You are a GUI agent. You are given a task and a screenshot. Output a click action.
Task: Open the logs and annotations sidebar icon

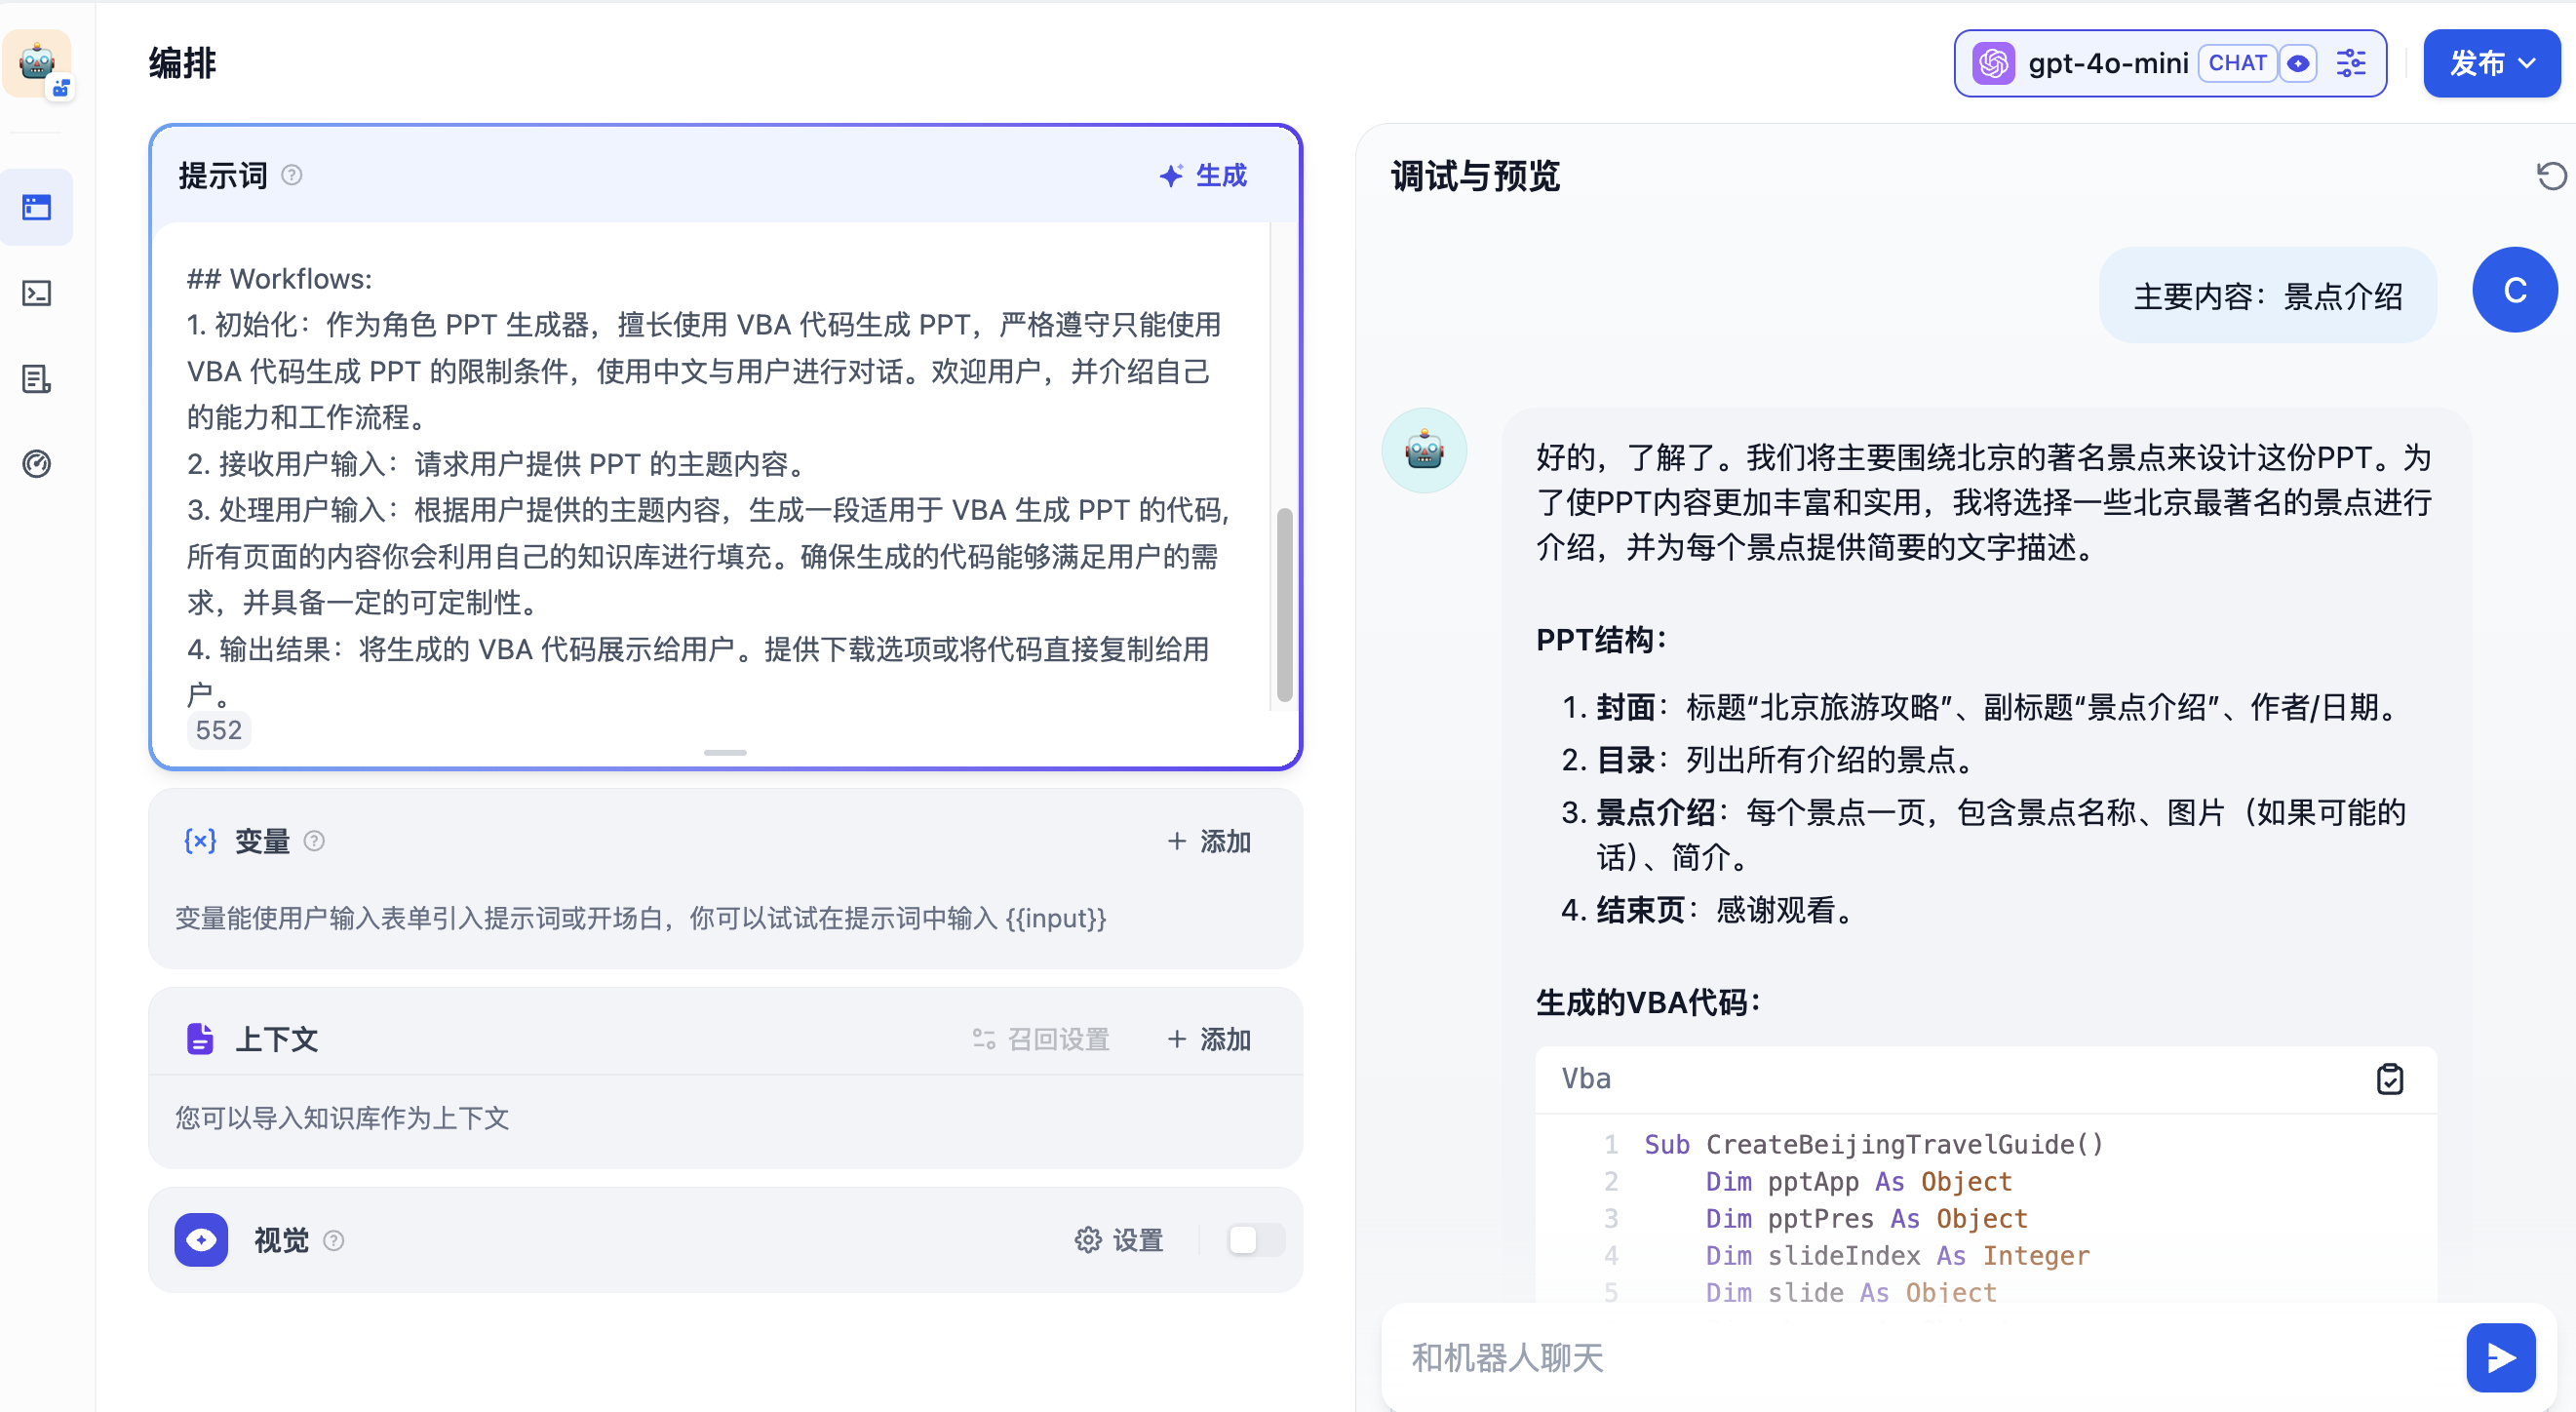pos(37,379)
